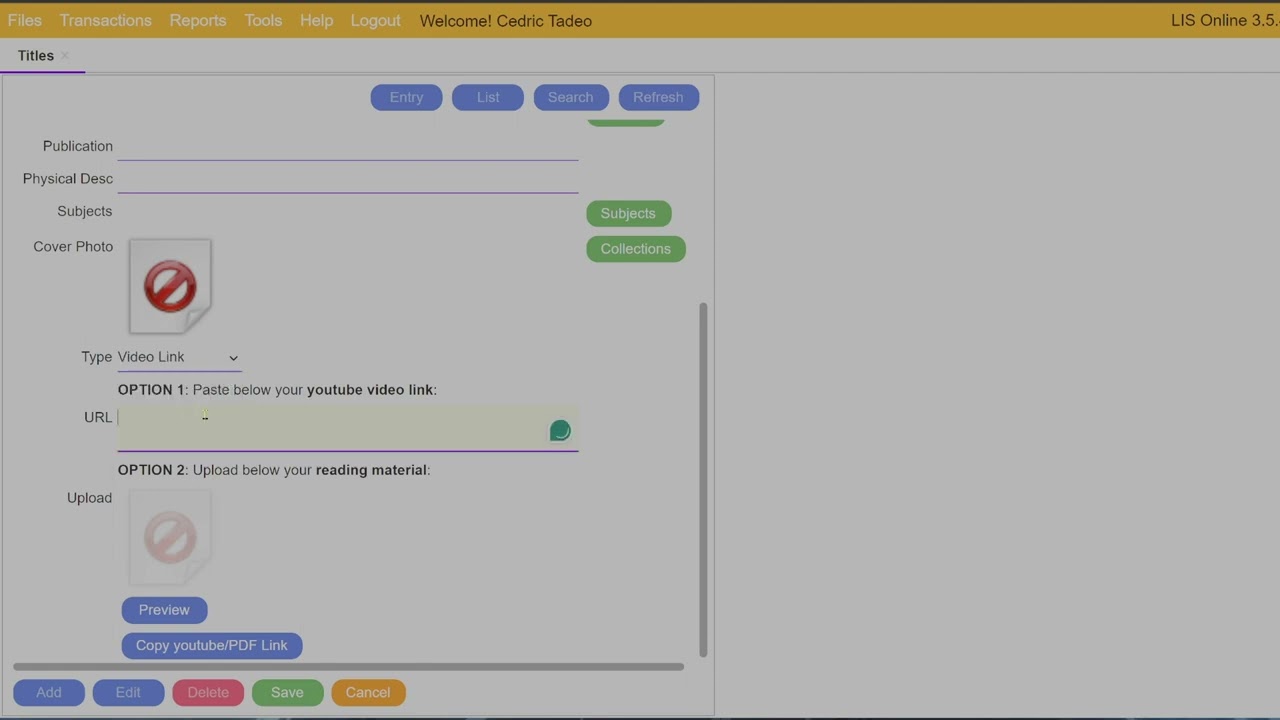Viewport: 1280px width, 720px height.
Task: Open the Reports menu
Action: tap(198, 20)
